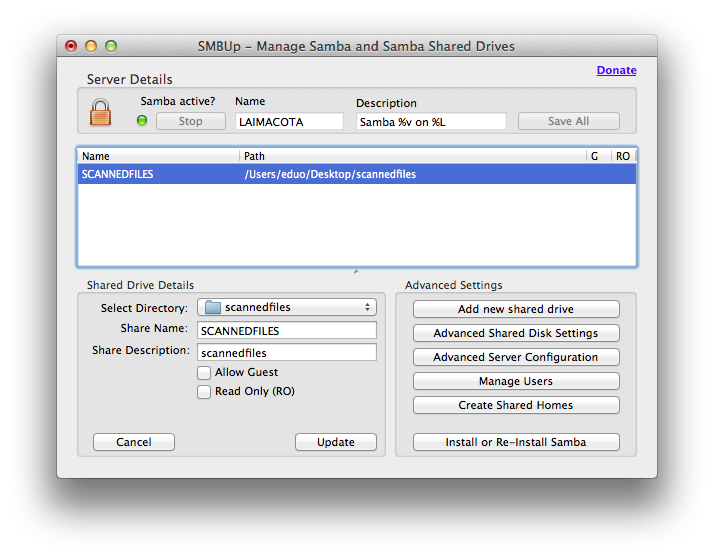The image size is (714, 557).
Task: Sort shares by Path column header
Action: point(413,156)
